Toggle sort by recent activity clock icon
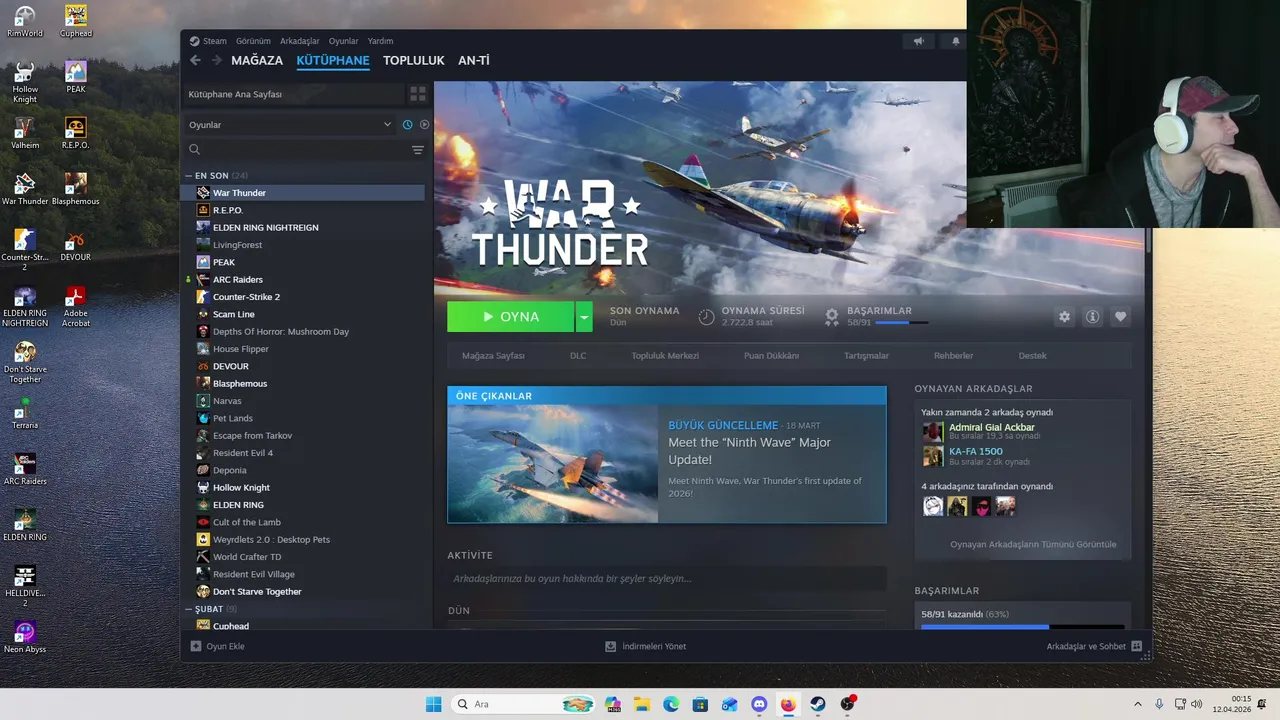The width and height of the screenshot is (1280, 720). 407,125
